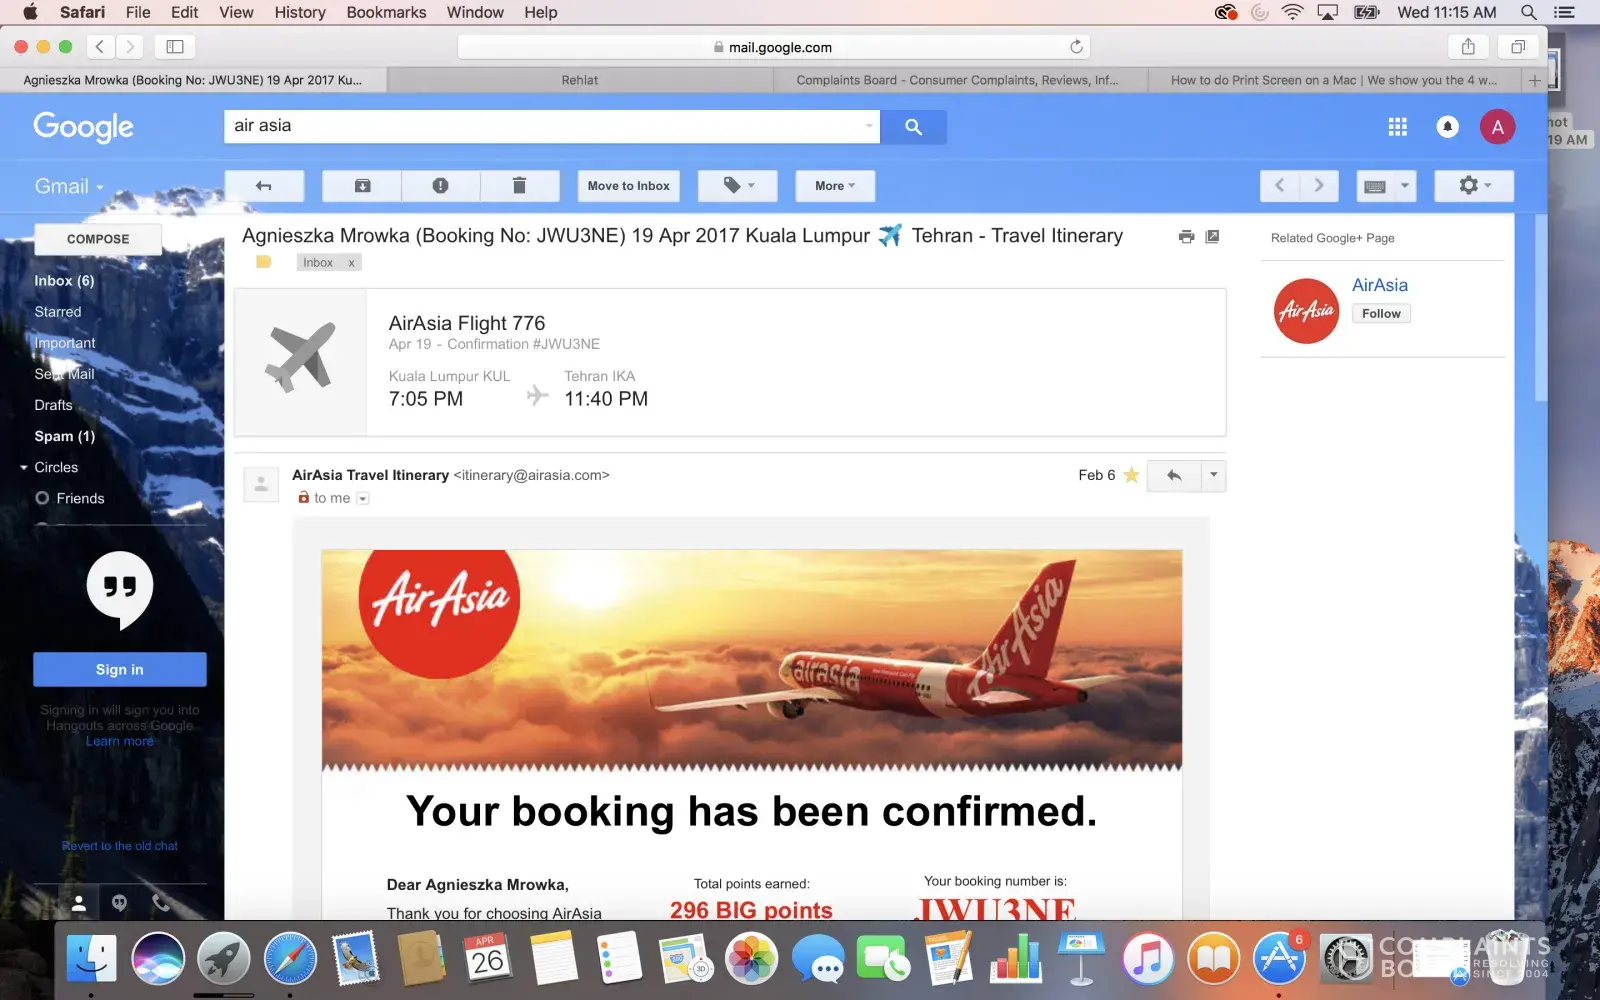Click the back arrow to return to results
Viewport: 1600px width, 1000px height.
point(264,186)
